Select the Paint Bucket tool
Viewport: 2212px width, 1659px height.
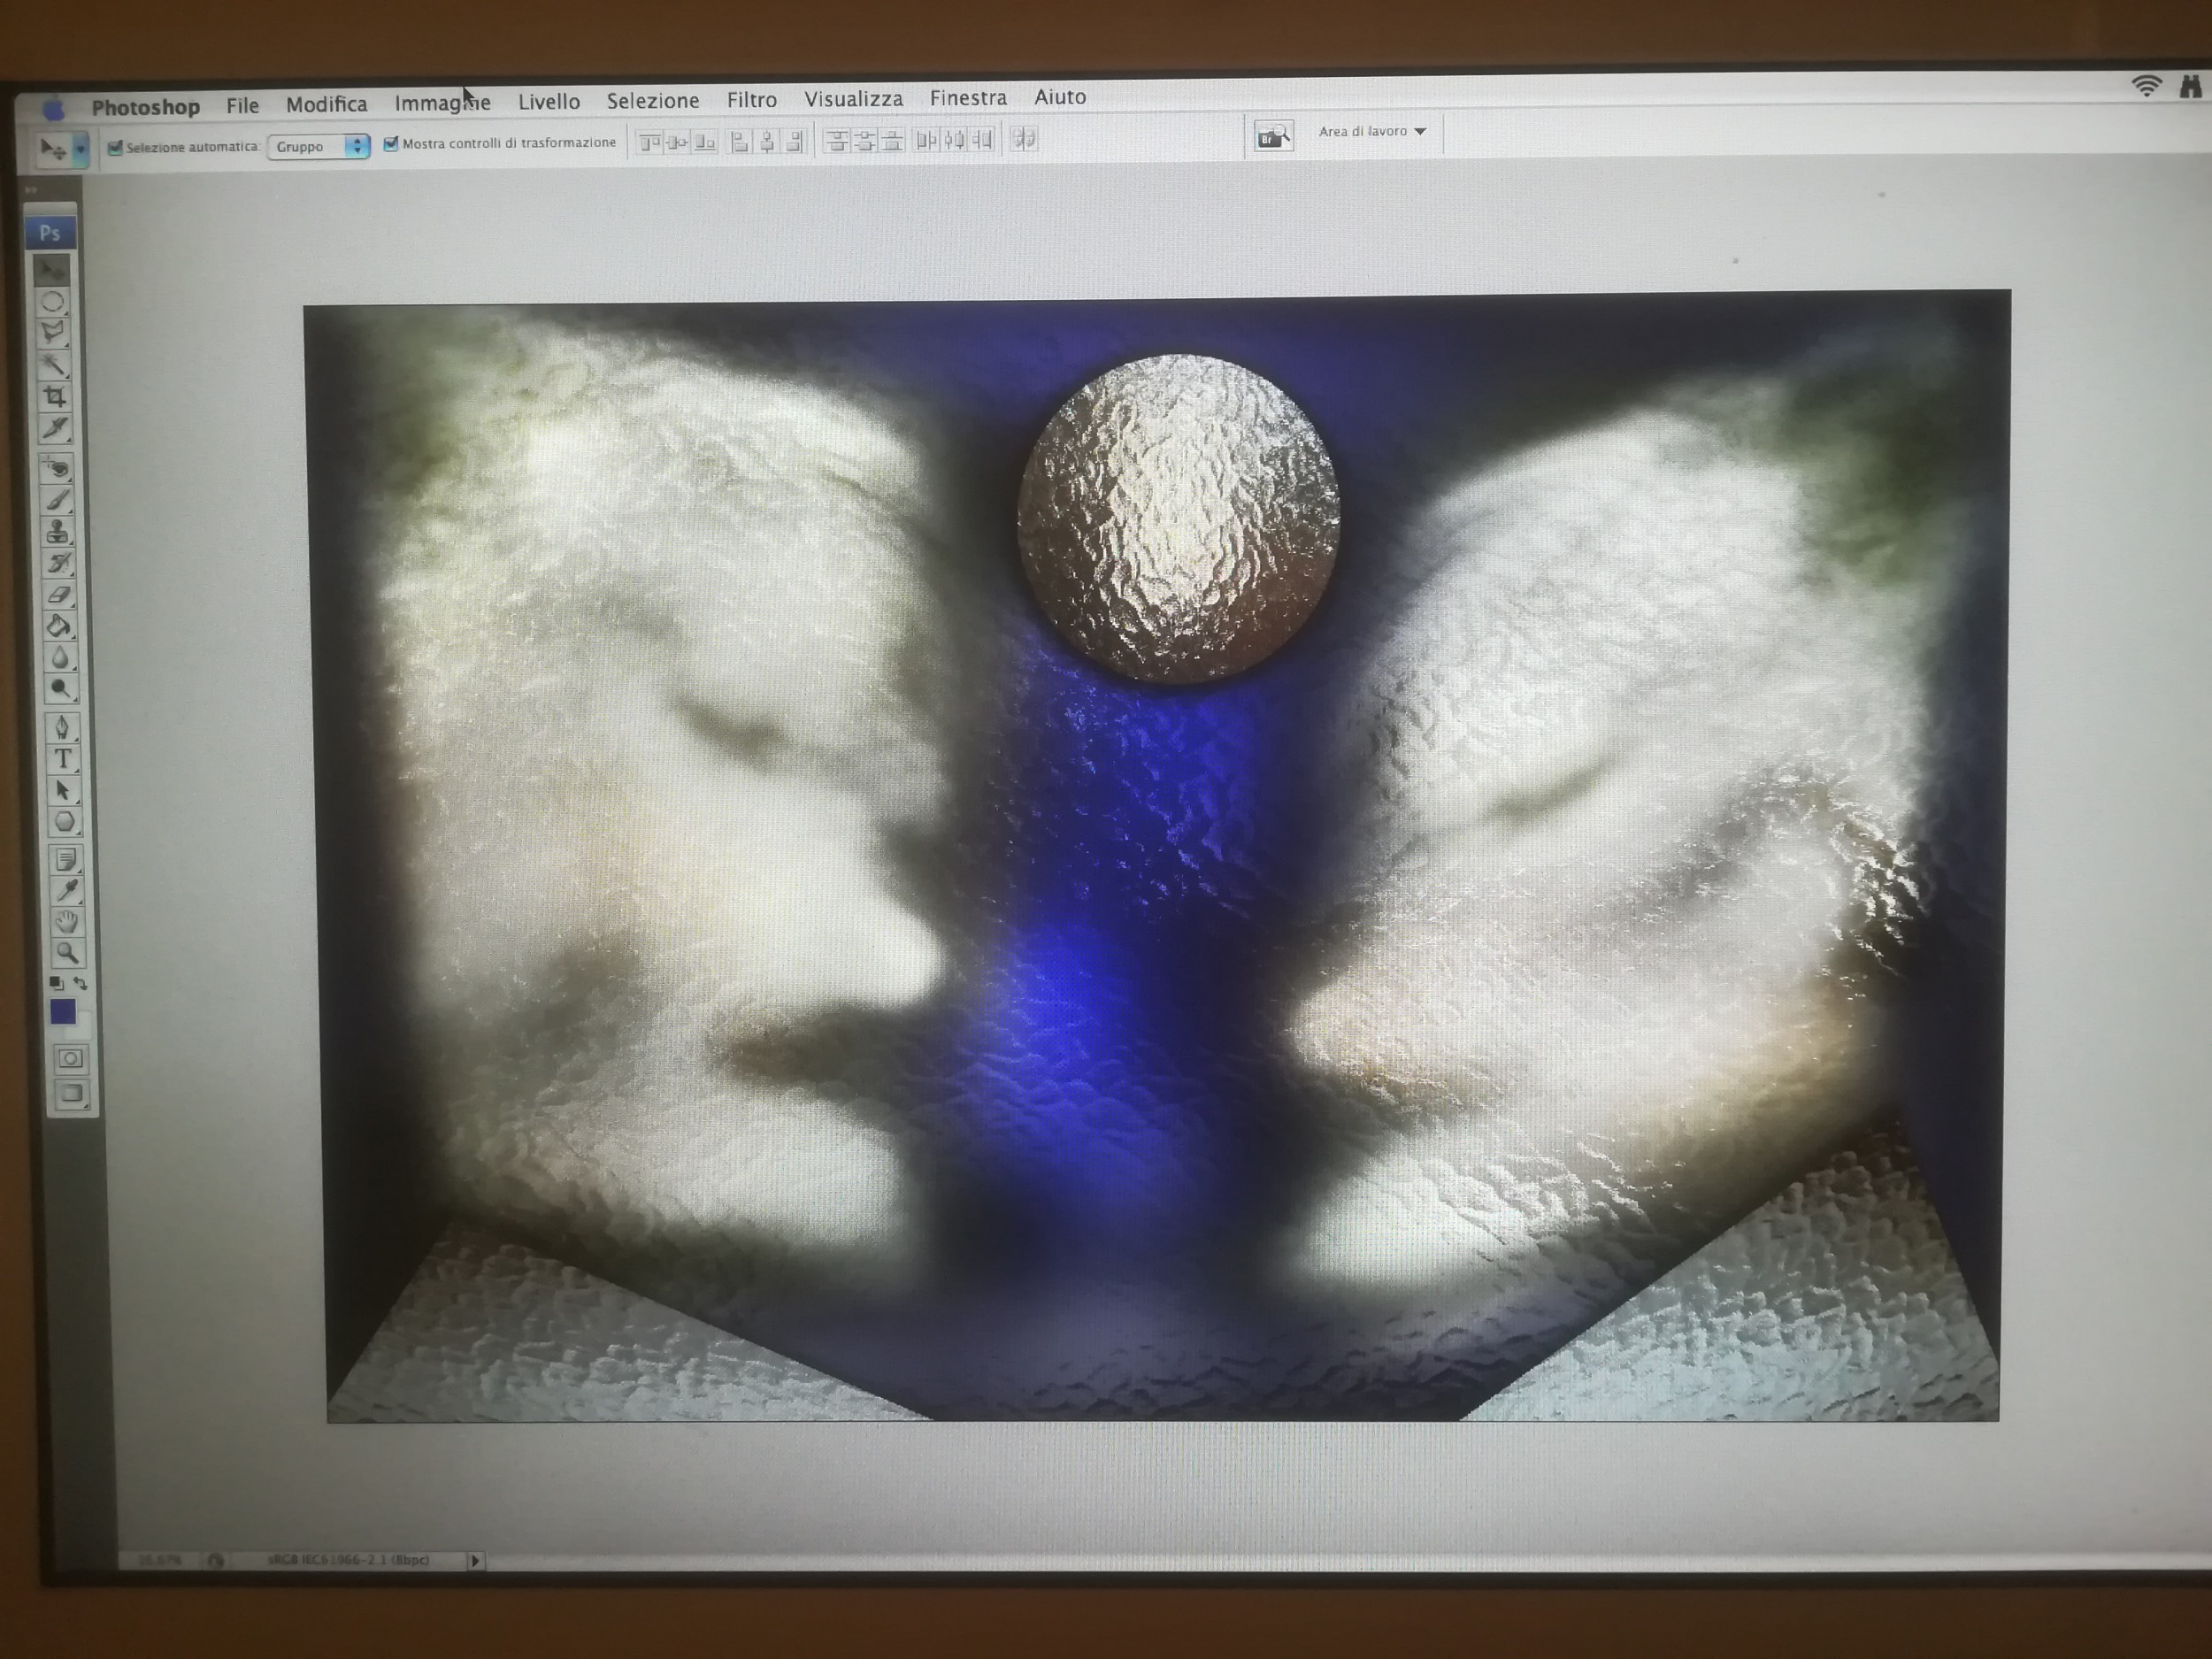click(x=59, y=627)
